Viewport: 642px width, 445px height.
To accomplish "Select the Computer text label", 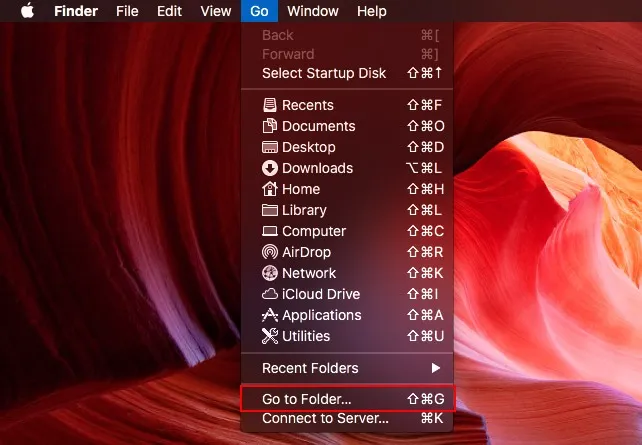I will pos(314,231).
